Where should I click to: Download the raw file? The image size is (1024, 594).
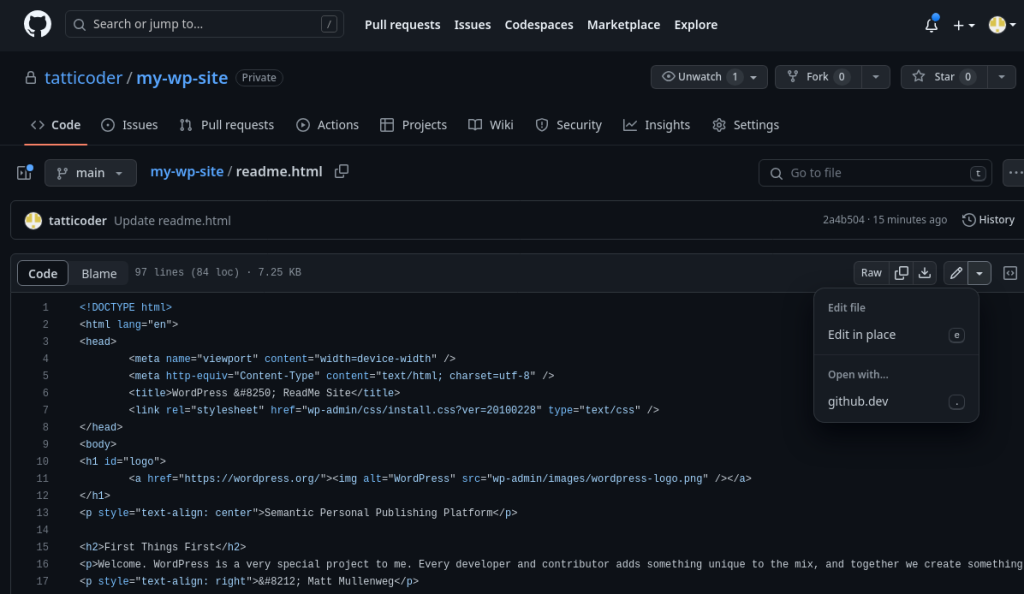pyautogui.click(x=925, y=273)
